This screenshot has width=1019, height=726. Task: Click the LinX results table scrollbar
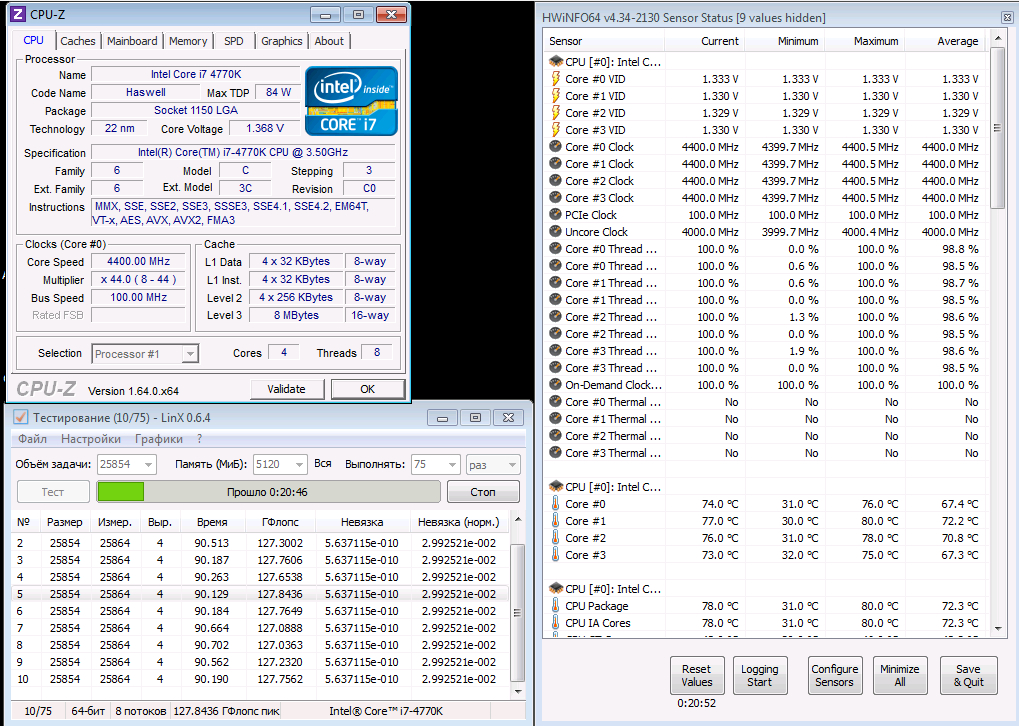518,604
